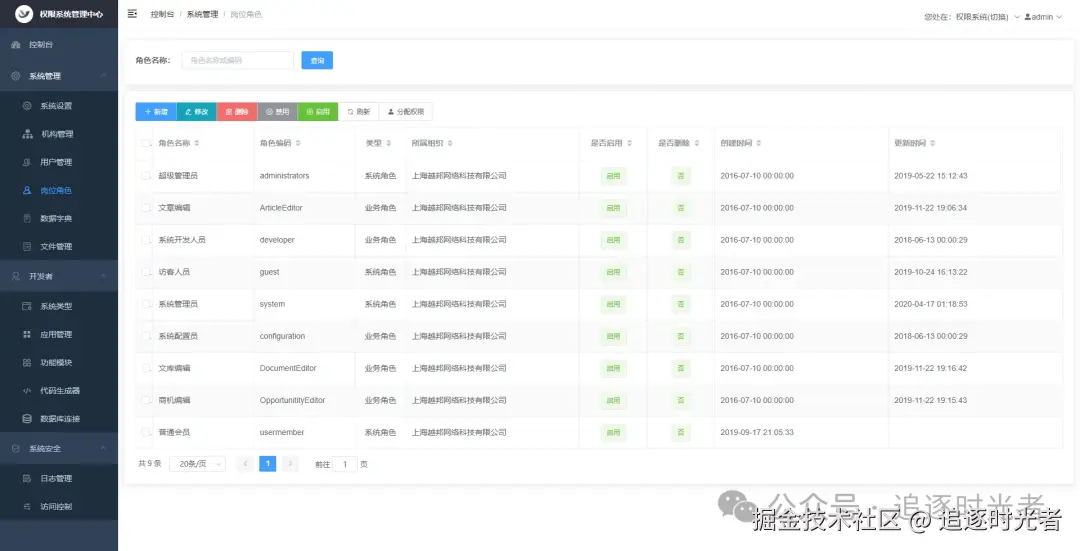Open 日志管理 menu item
1080x551 pixels.
(59, 479)
